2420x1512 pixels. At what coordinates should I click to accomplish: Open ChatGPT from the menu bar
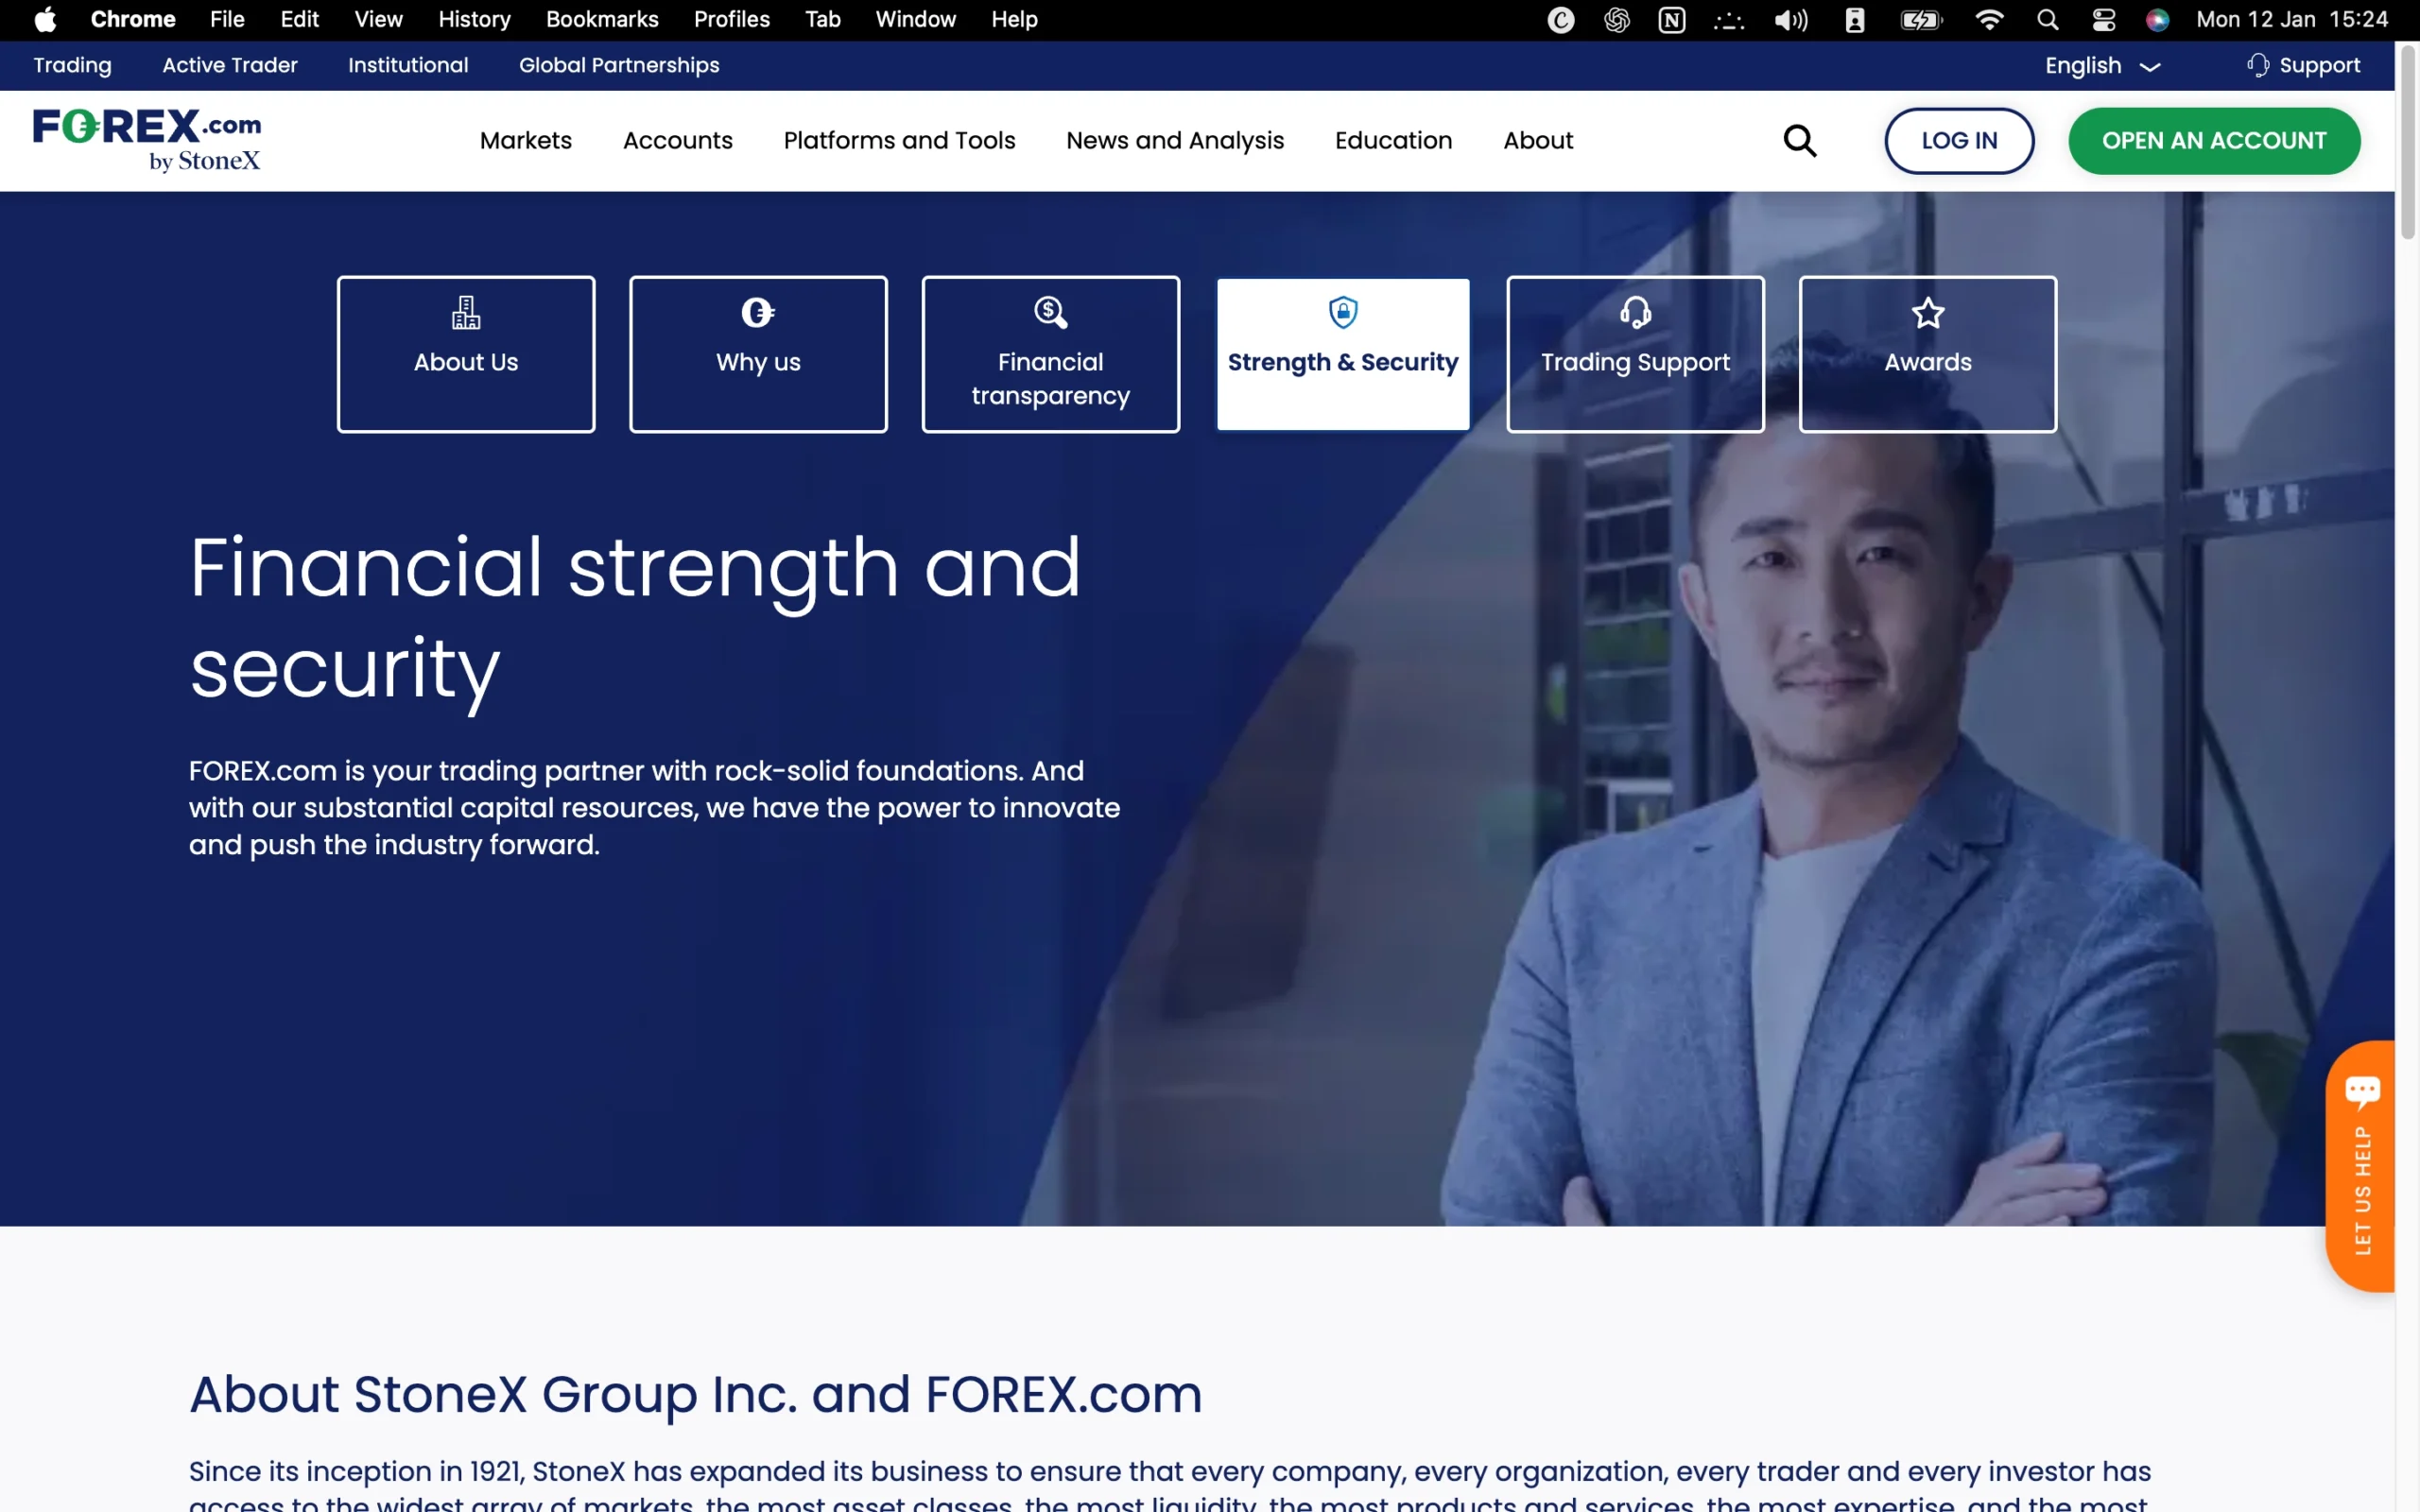pyautogui.click(x=1614, y=19)
